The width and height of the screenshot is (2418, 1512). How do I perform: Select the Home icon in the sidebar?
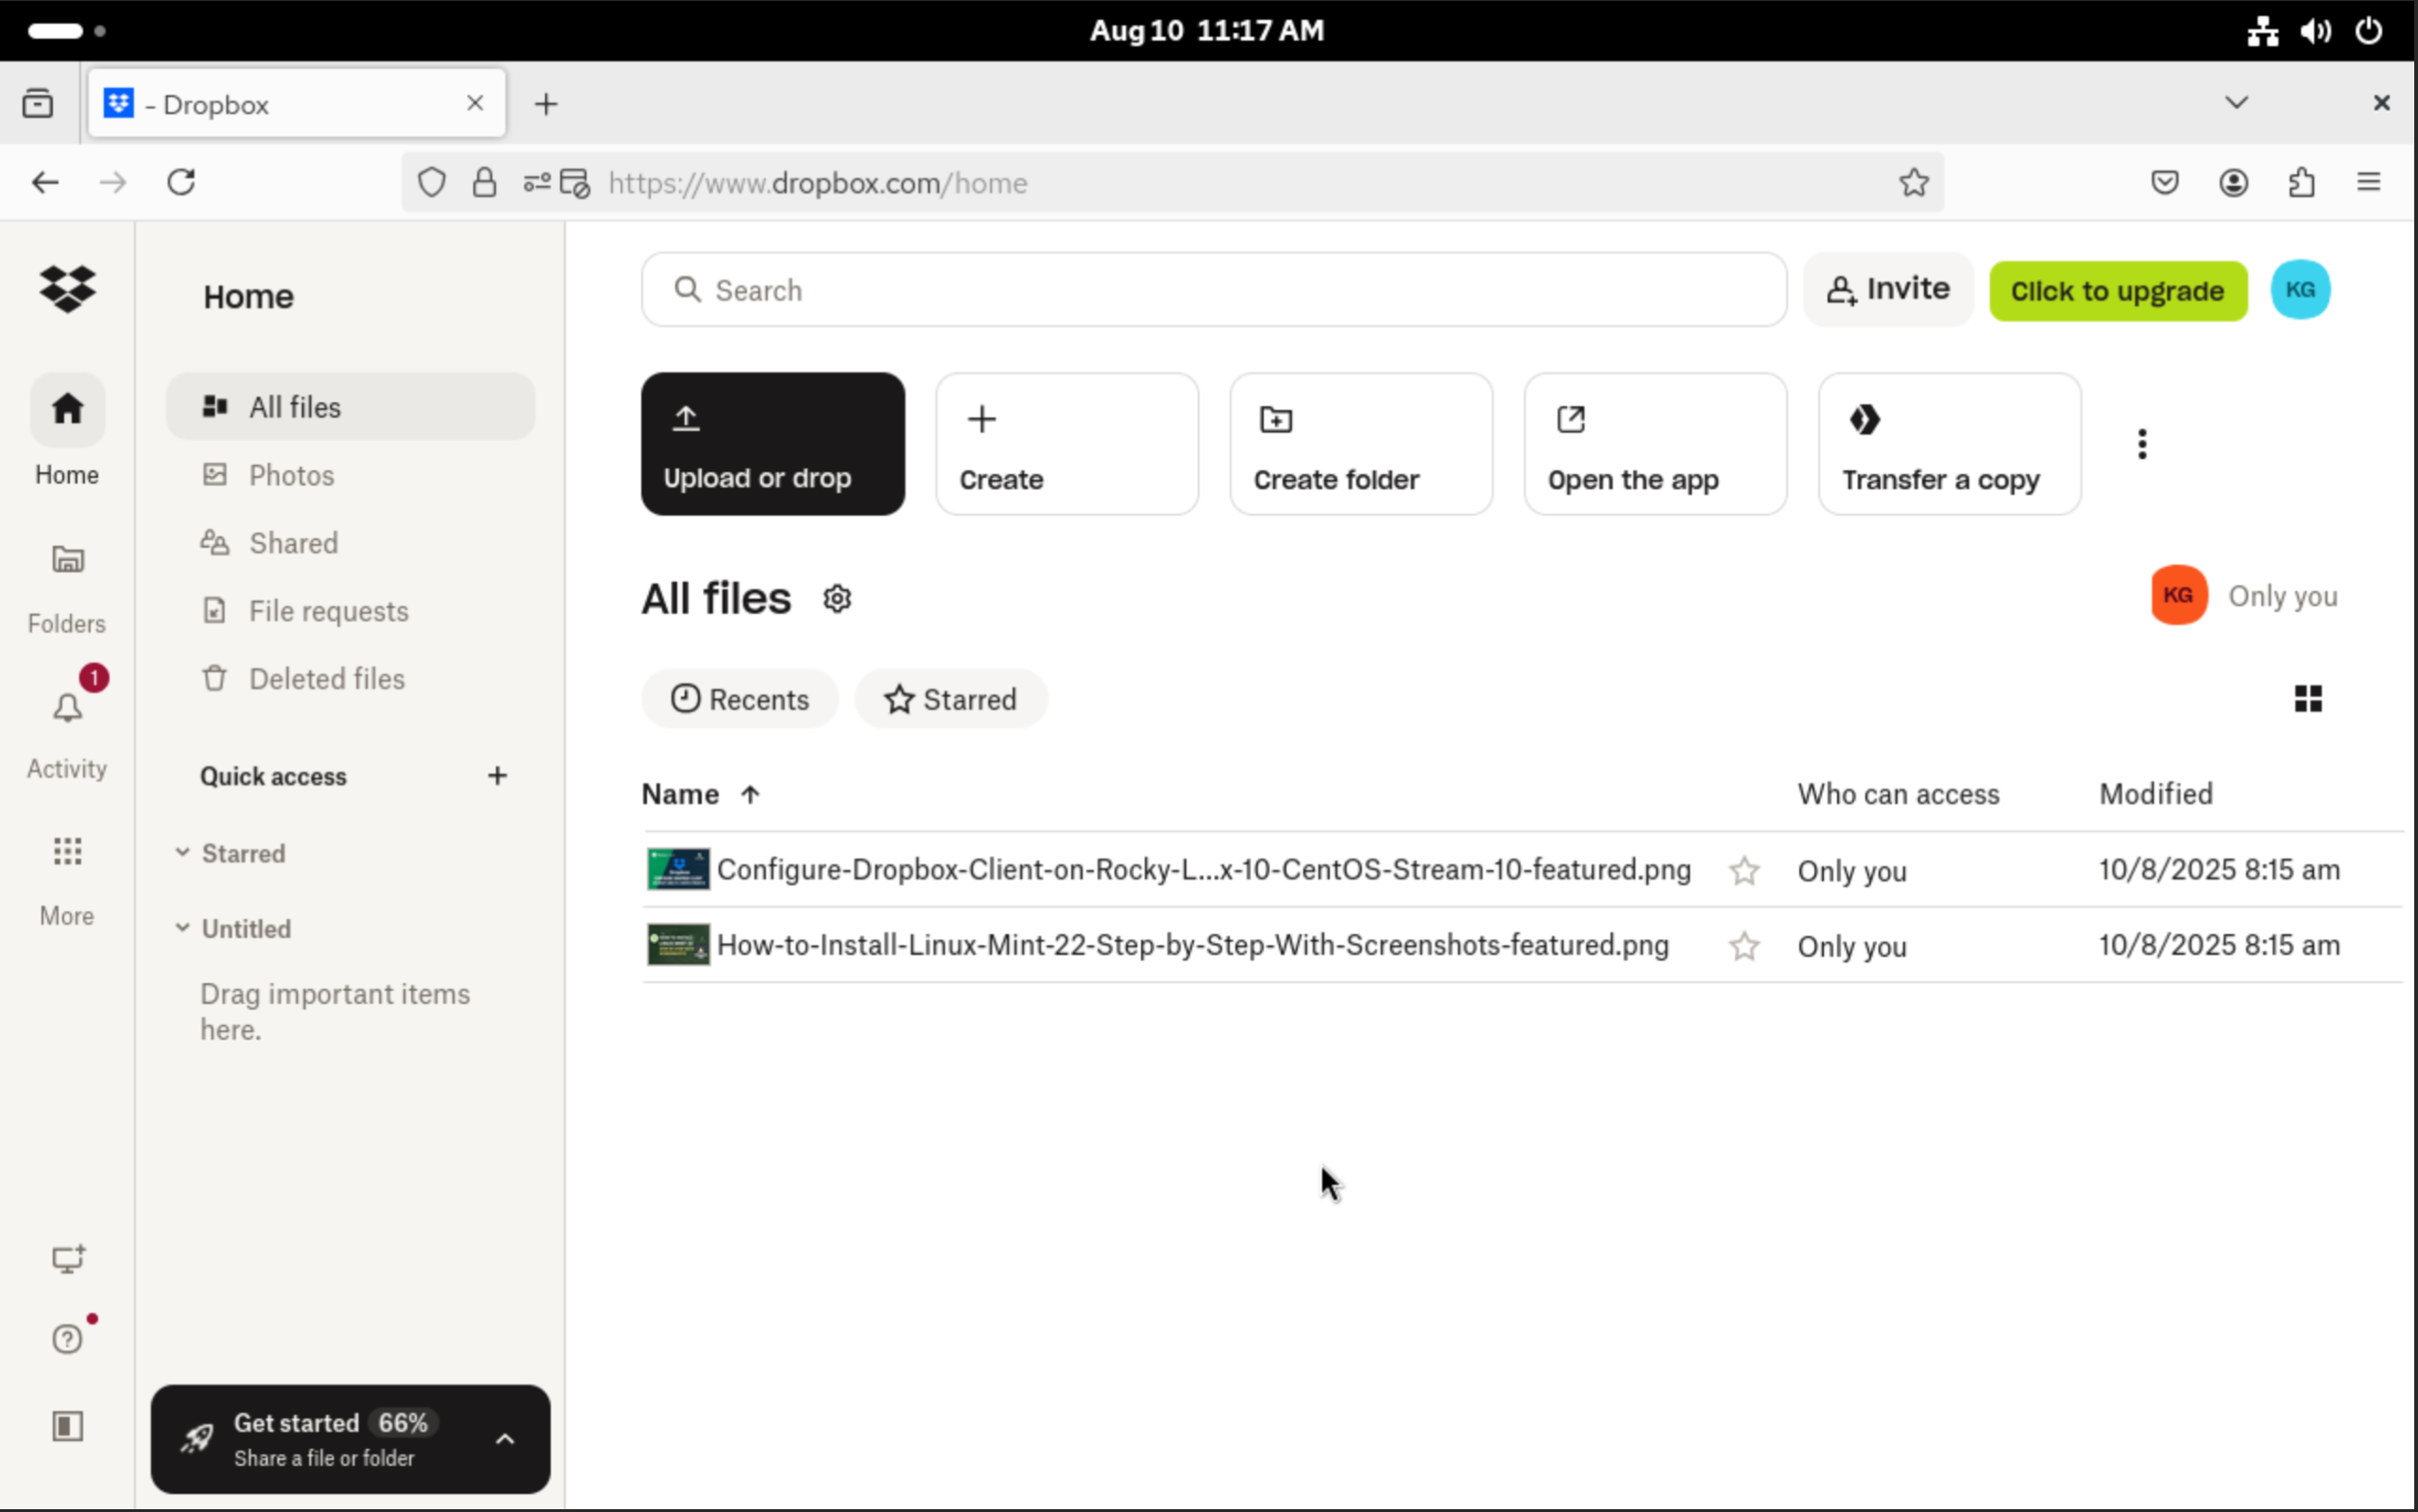(x=66, y=409)
